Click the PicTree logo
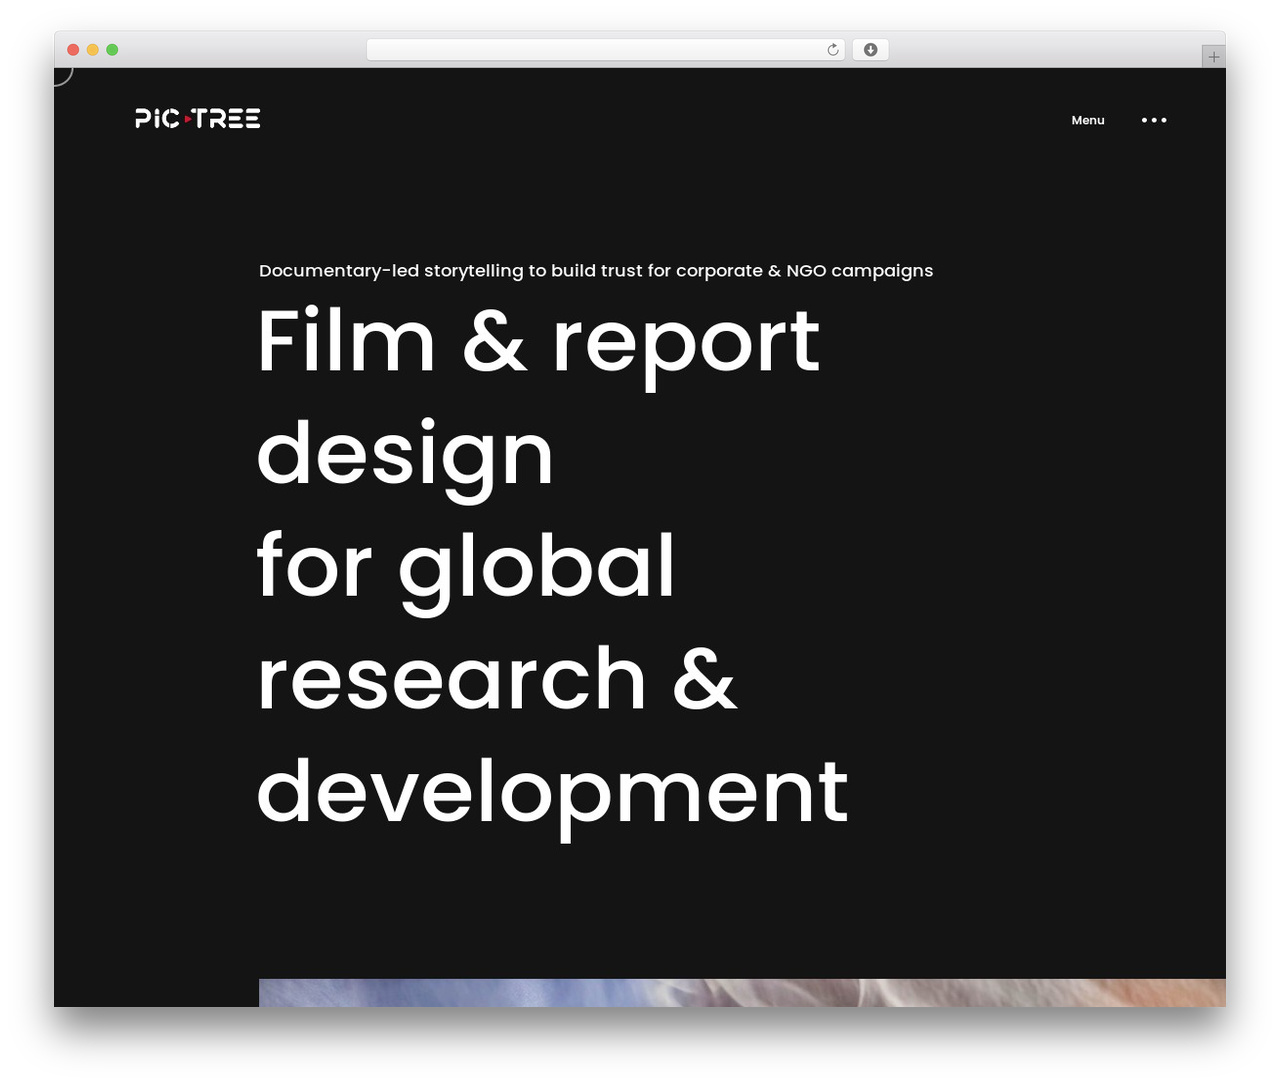 198,119
